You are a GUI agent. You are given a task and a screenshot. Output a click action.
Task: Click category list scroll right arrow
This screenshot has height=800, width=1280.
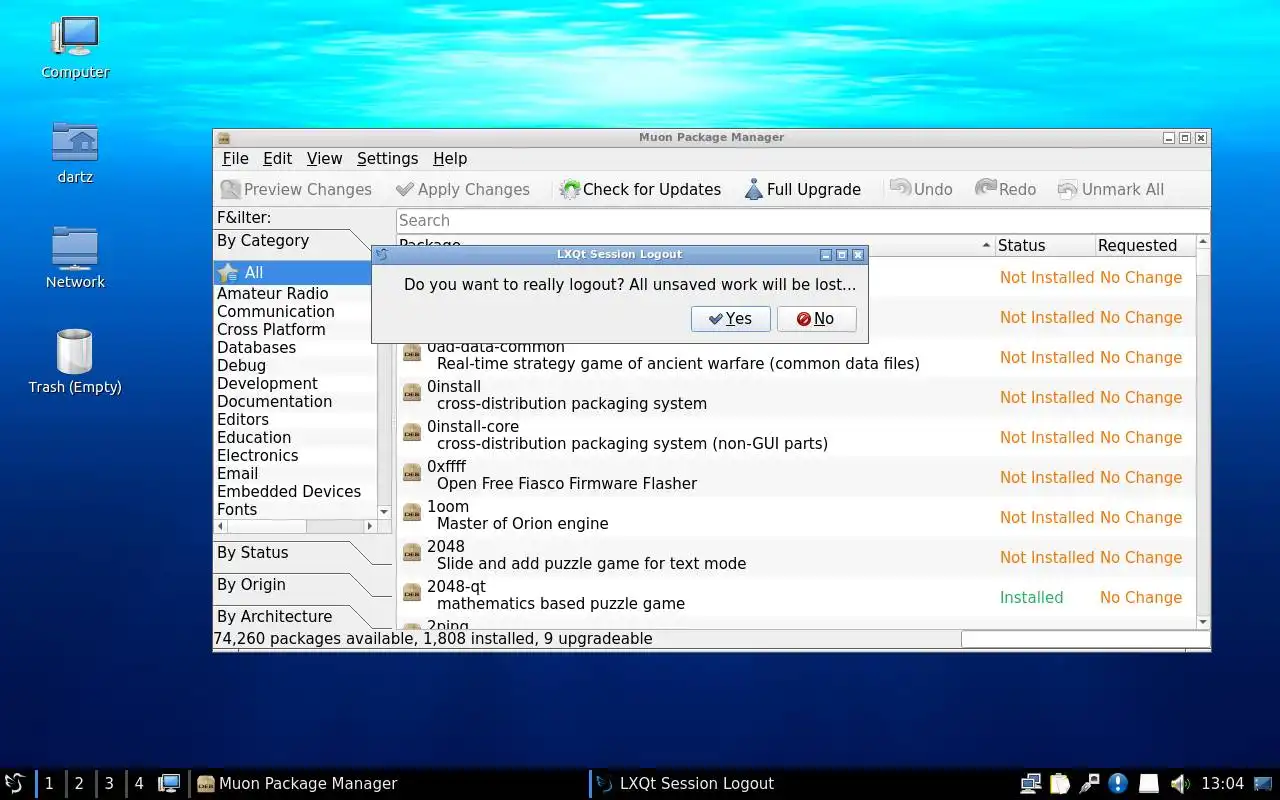[369, 526]
